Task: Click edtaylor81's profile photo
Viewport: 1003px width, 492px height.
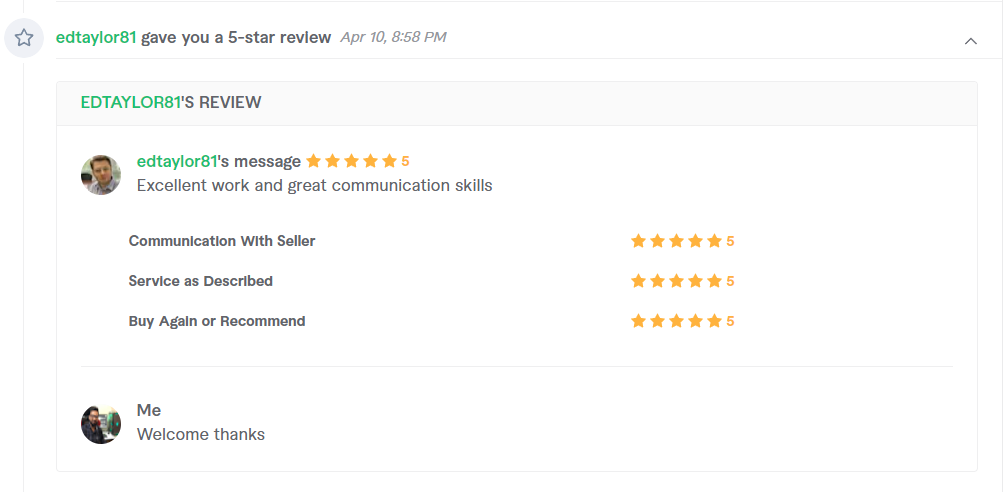Action: tap(100, 175)
